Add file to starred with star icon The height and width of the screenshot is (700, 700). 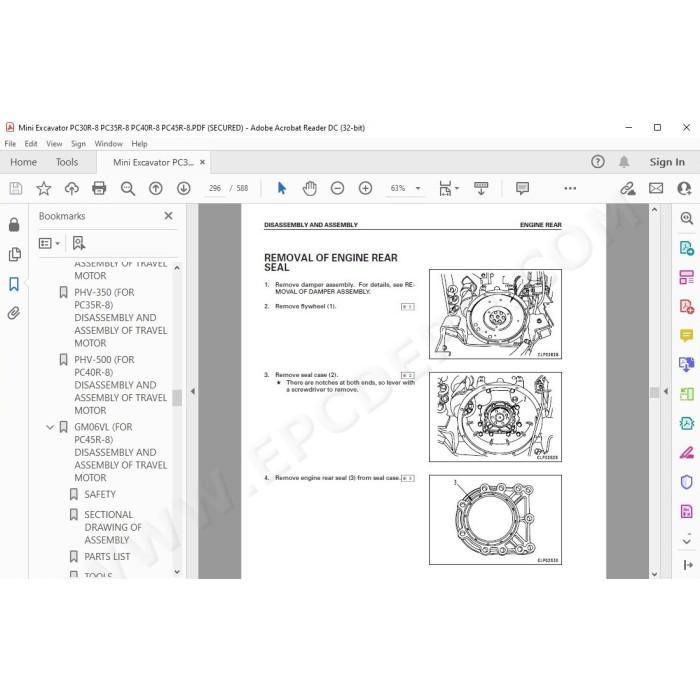pyautogui.click(x=44, y=188)
